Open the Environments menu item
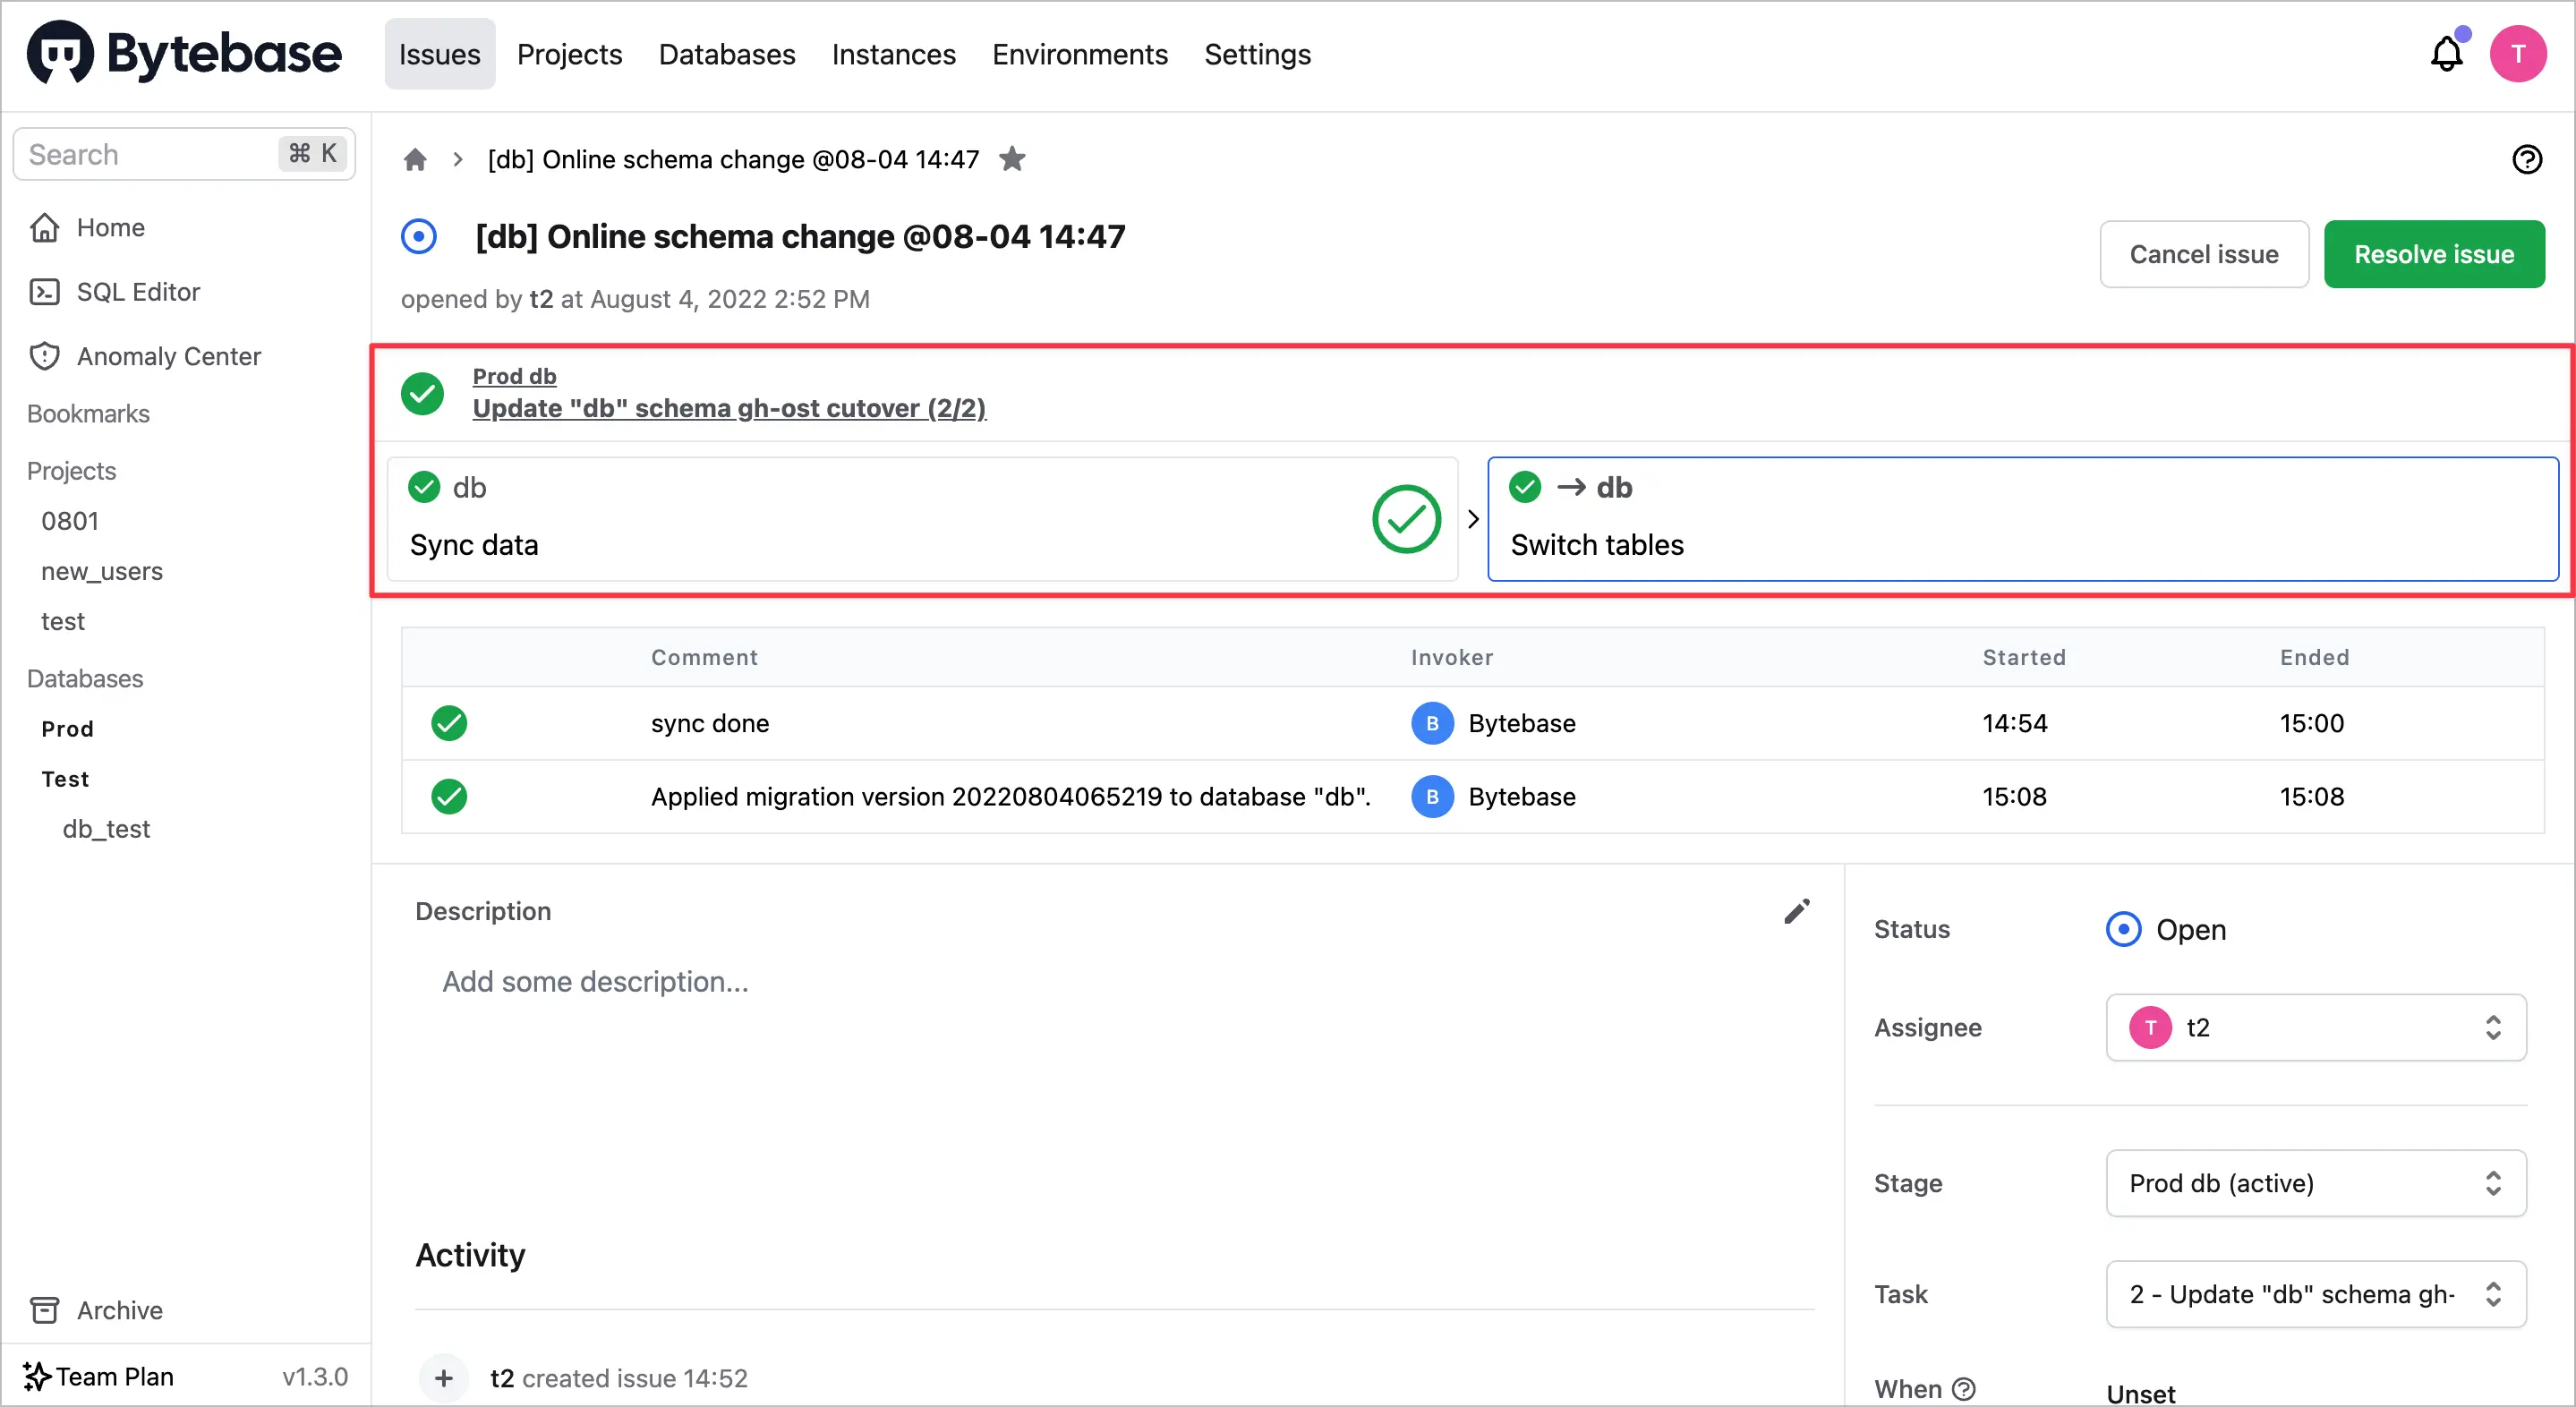The height and width of the screenshot is (1407, 2576). 1079,54
